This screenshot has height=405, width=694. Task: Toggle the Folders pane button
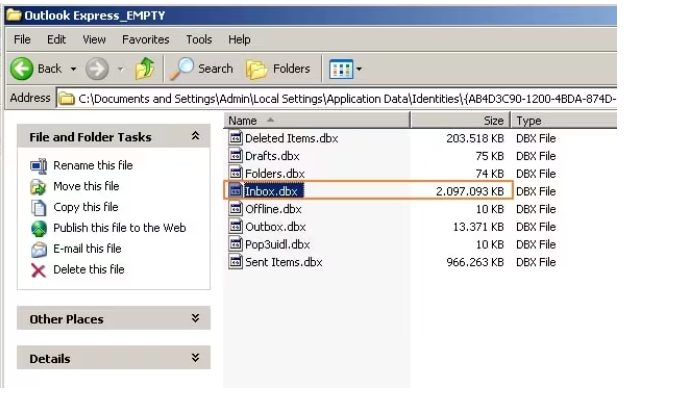(278, 69)
